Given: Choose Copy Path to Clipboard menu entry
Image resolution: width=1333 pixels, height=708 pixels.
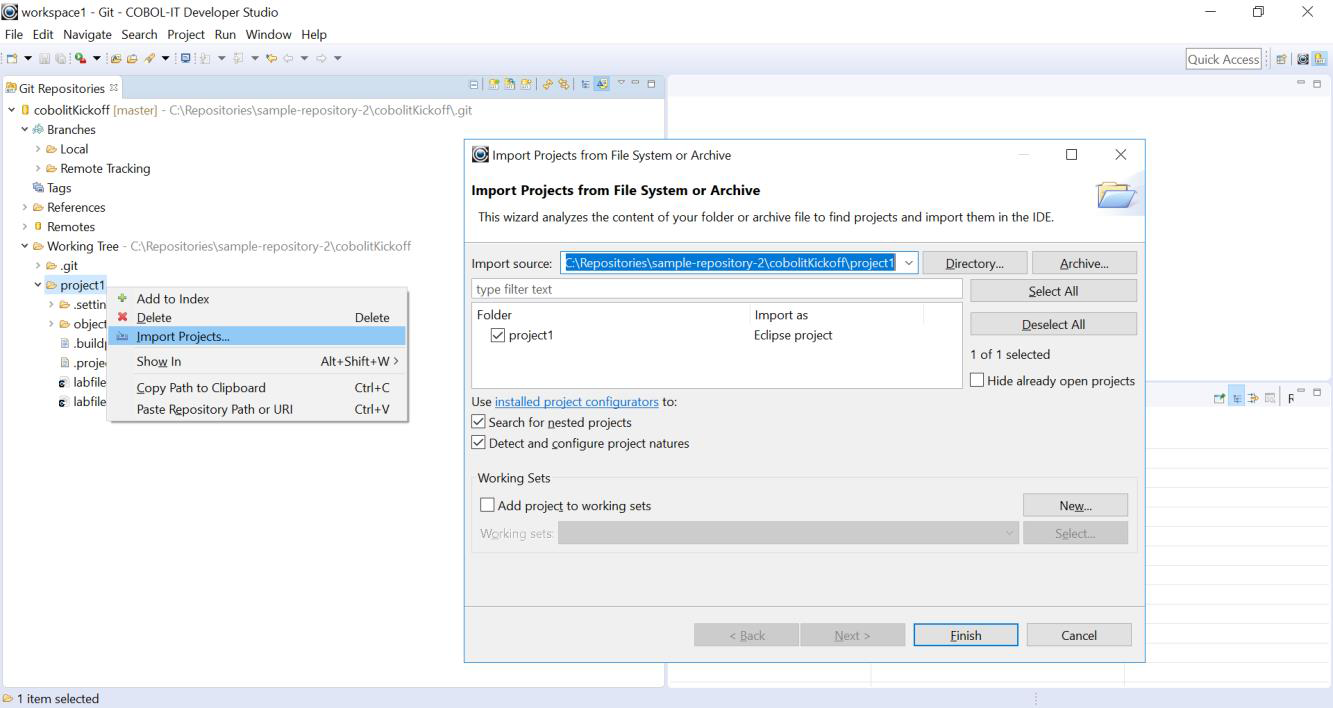Looking at the screenshot, I should coord(201,388).
